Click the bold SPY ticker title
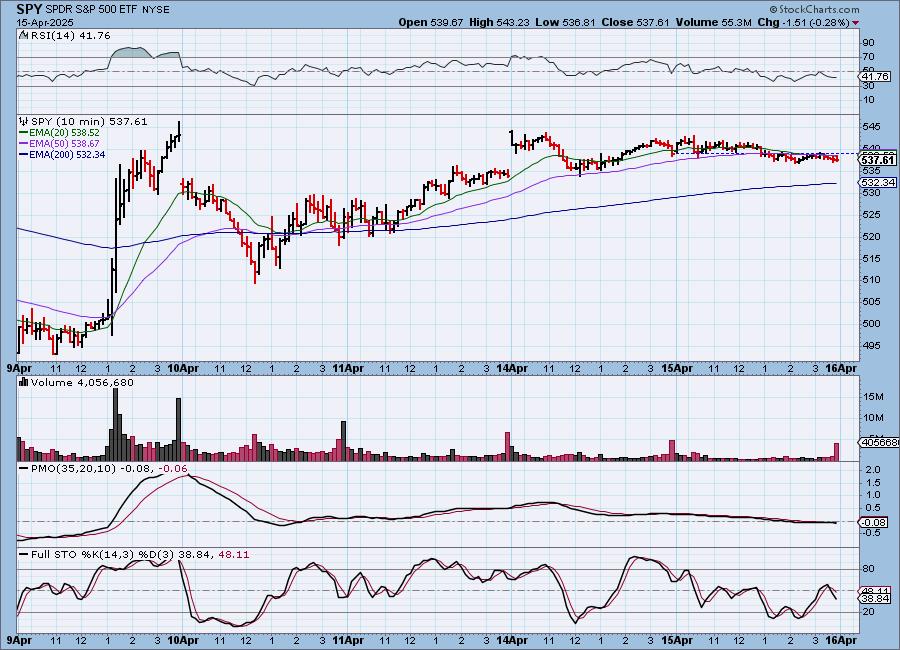The height and width of the screenshot is (650, 900). click(29, 9)
